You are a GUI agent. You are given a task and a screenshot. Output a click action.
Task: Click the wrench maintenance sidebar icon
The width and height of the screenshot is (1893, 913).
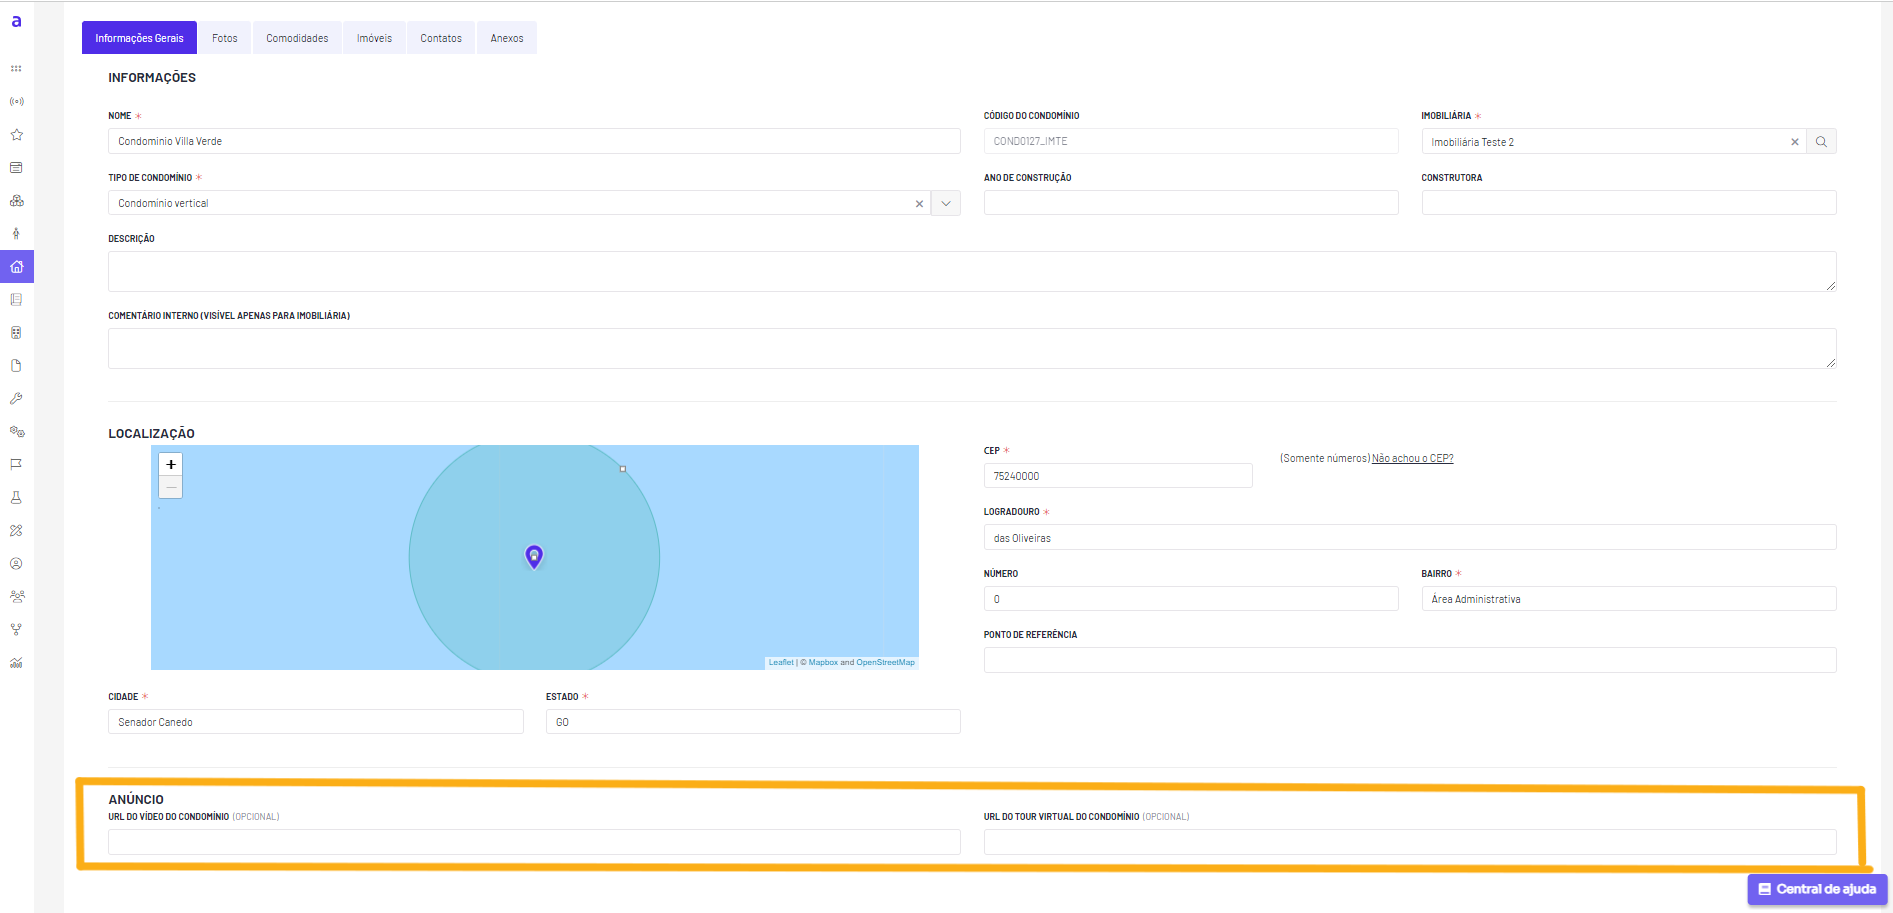pos(16,399)
